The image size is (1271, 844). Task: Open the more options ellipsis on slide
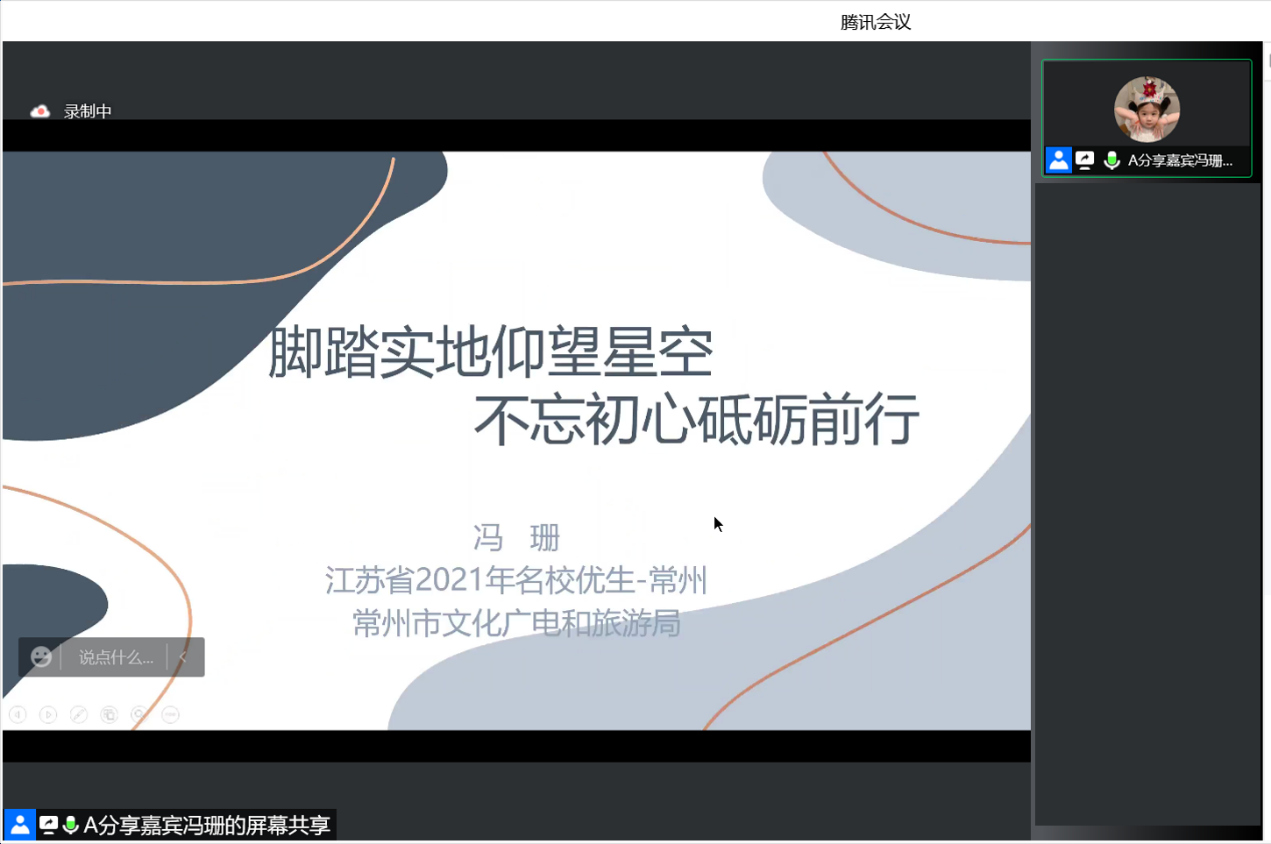(x=170, y=714)
